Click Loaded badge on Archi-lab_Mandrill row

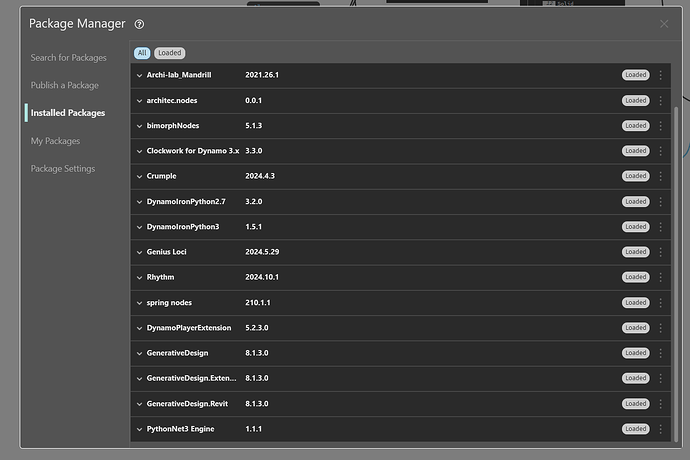point(635,75)
